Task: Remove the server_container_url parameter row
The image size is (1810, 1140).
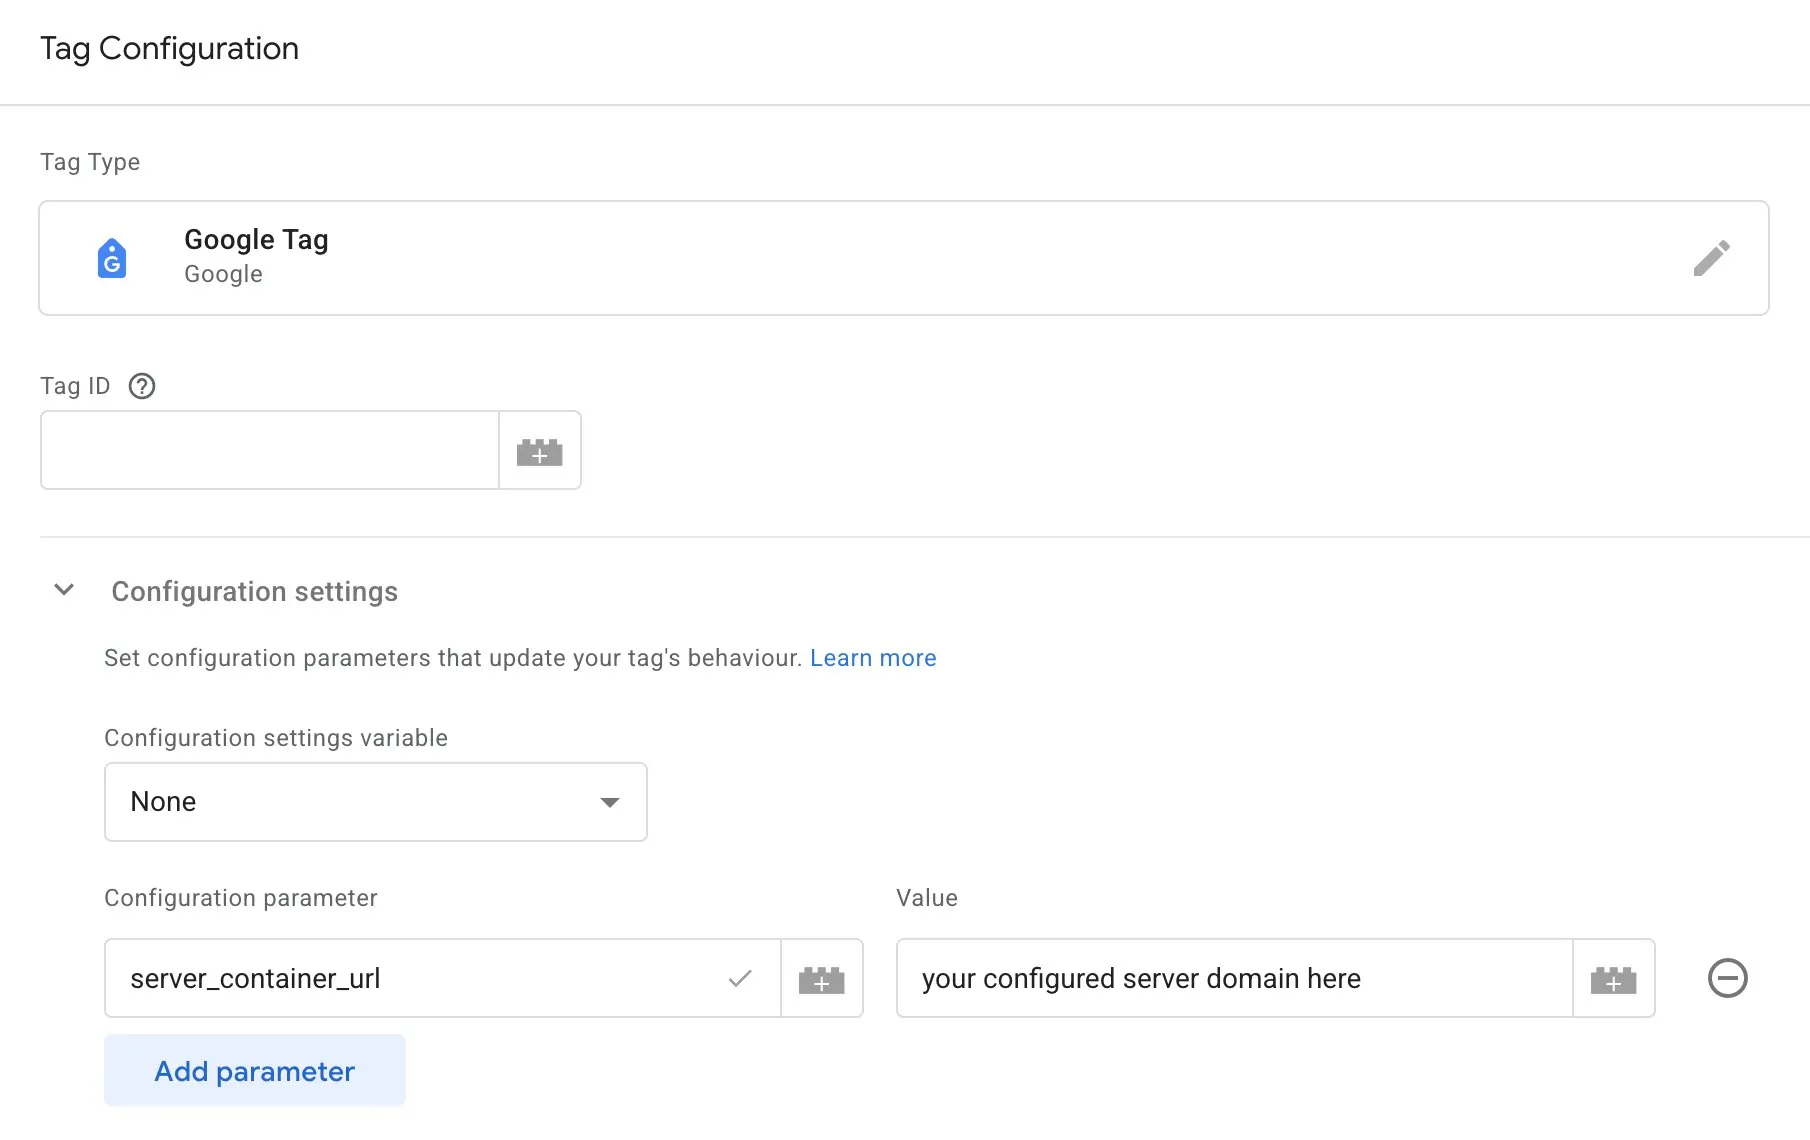Action: (x=1727, y=978)
